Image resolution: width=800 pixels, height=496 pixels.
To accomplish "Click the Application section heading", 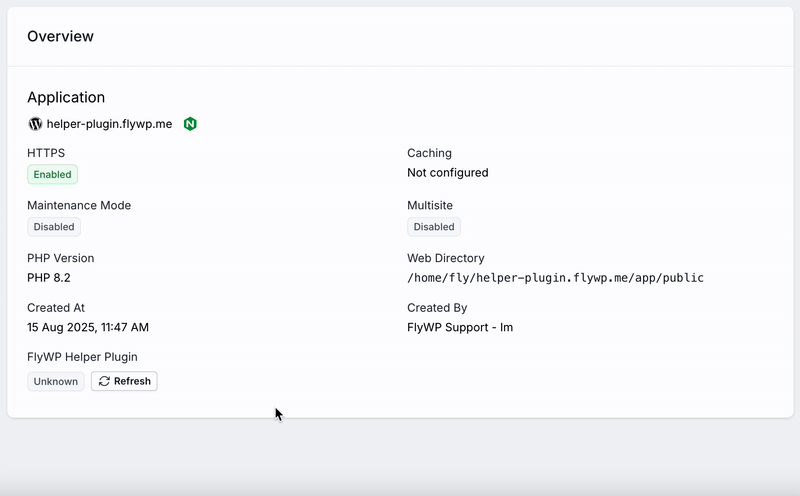I will (x=66, y=97).
